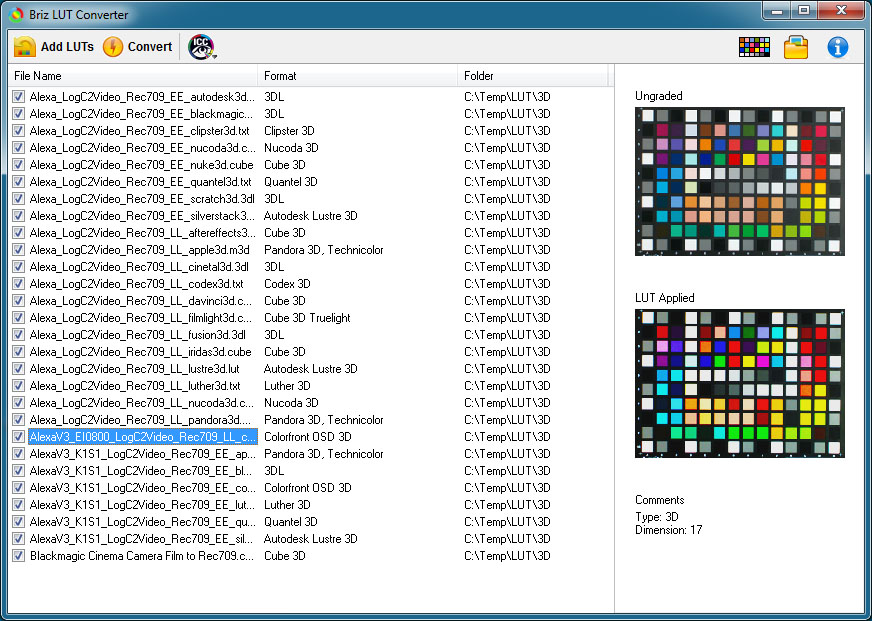The height and width of the screenshot is (621, 872).
Task: Toggle checkbox for LL_codex3d.txt row
Action: 19,284
